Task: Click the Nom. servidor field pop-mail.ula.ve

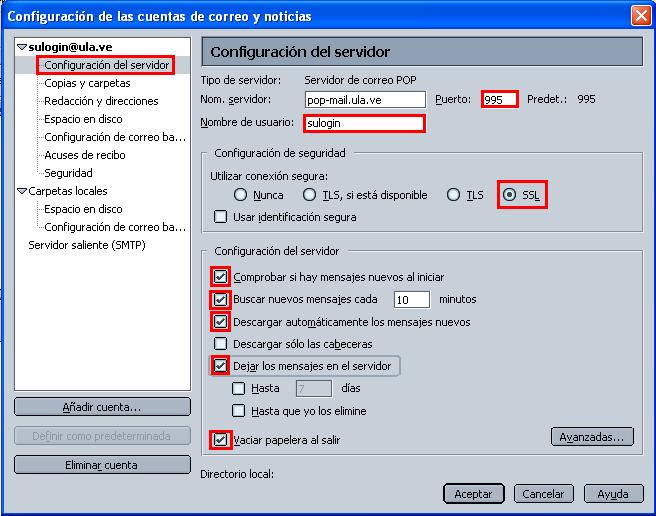Action: [x=365, y=100]
